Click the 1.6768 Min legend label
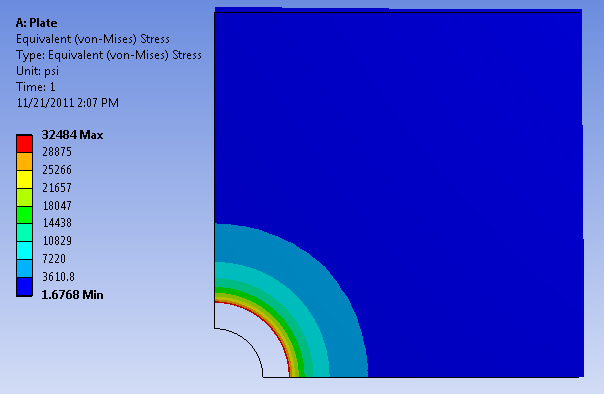This screenshot has width=604, height=394. click(x=72, y=295)
